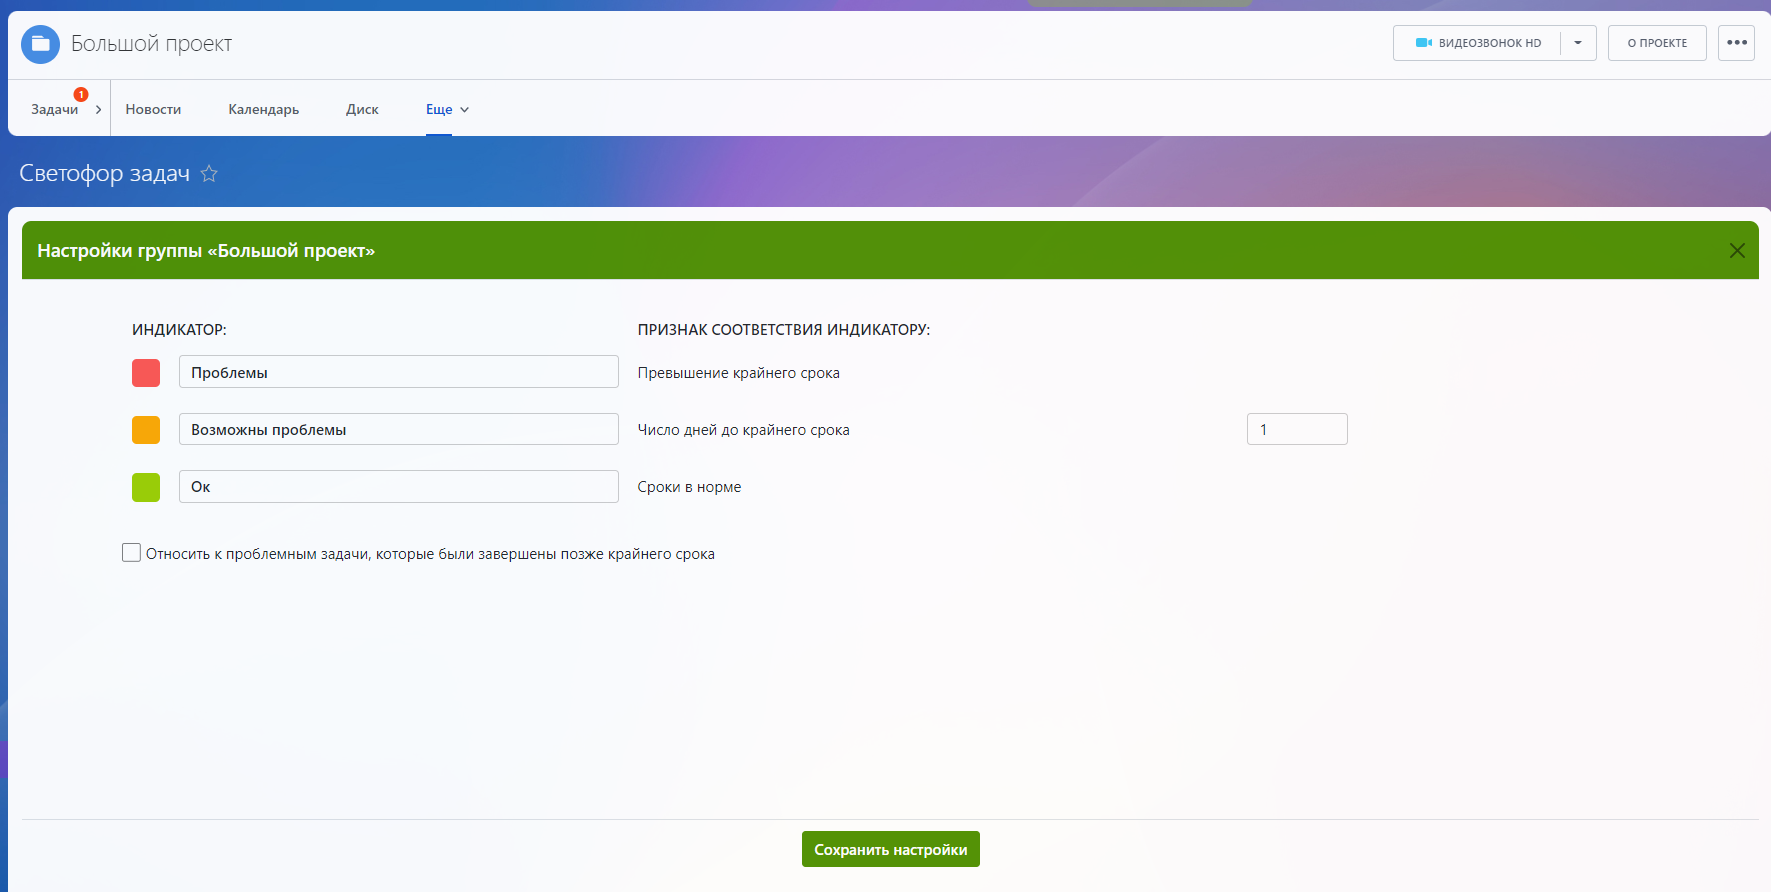Start a Видеозвонок HD call
This screenshot has width=1771, height=892.
[1478, 43]
